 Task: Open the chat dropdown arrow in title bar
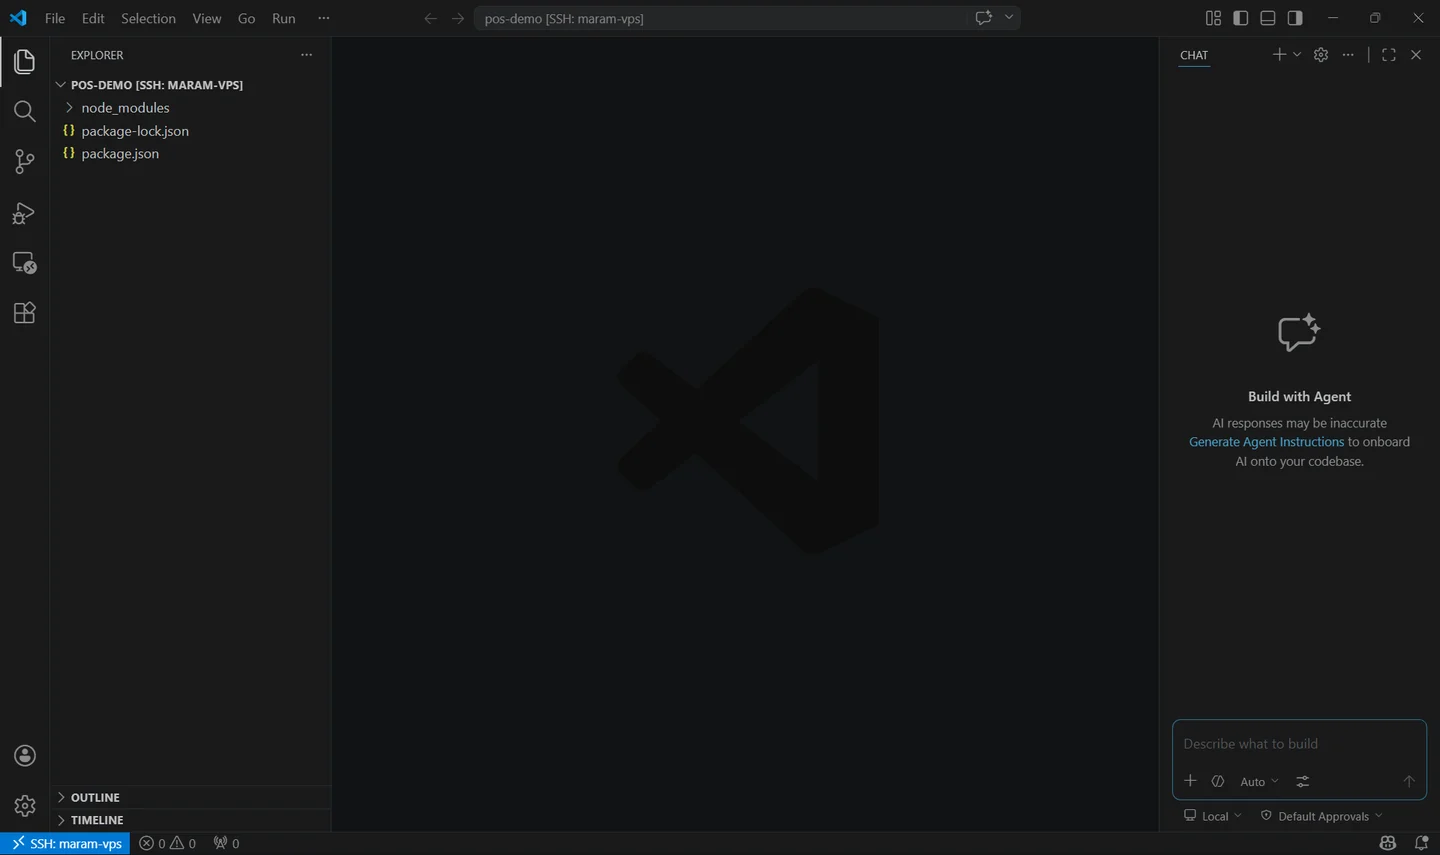click(x=1009, y=17)
